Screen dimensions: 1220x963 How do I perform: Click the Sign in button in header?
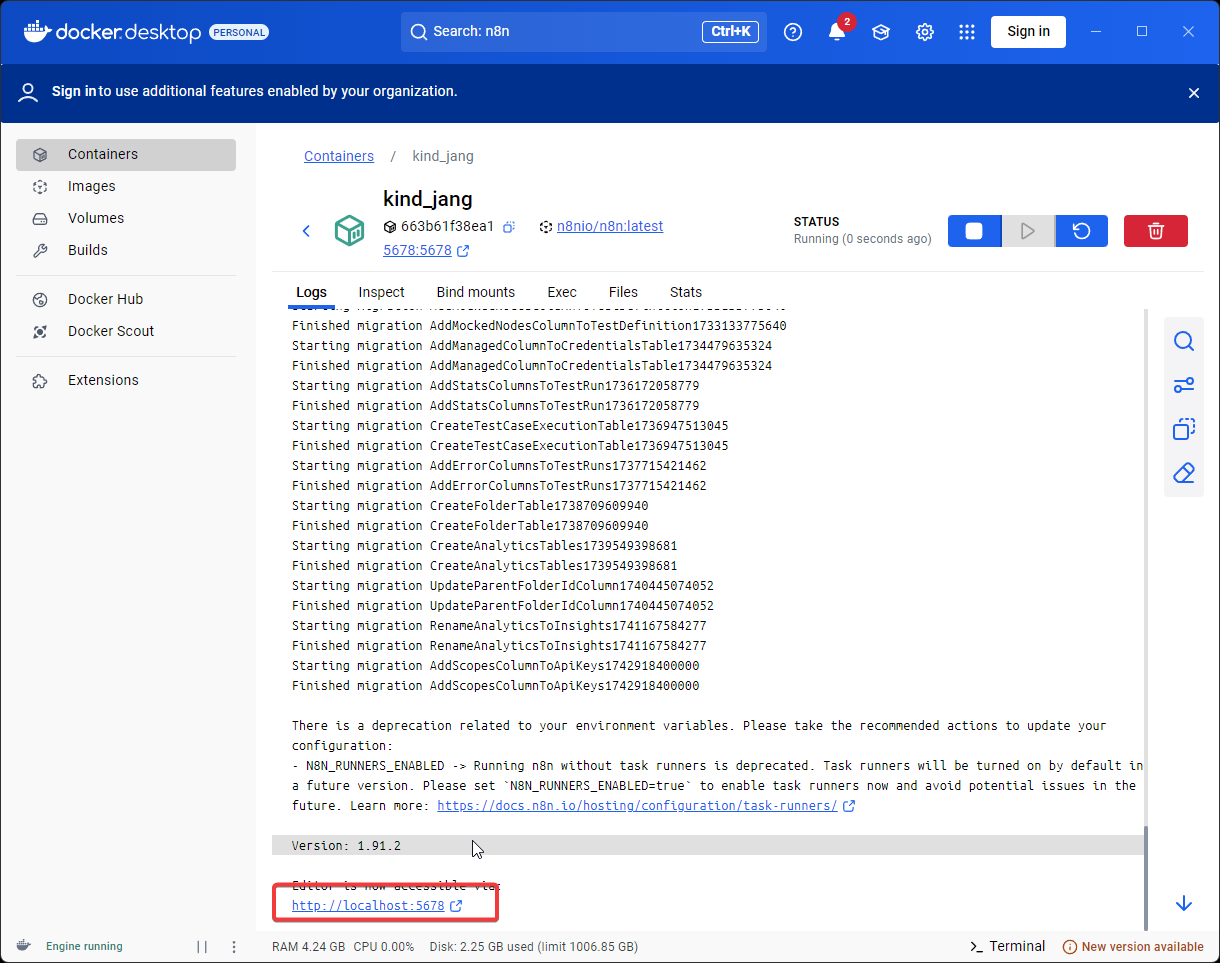point(1028,31)
